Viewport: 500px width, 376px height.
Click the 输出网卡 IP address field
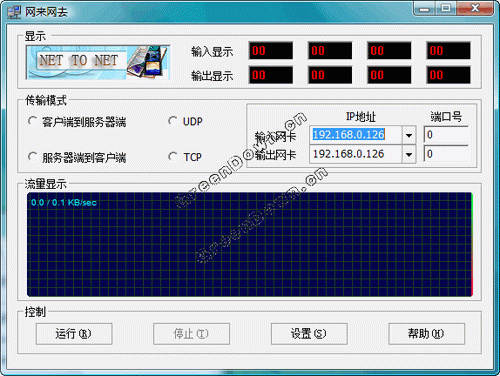(356, 154)
